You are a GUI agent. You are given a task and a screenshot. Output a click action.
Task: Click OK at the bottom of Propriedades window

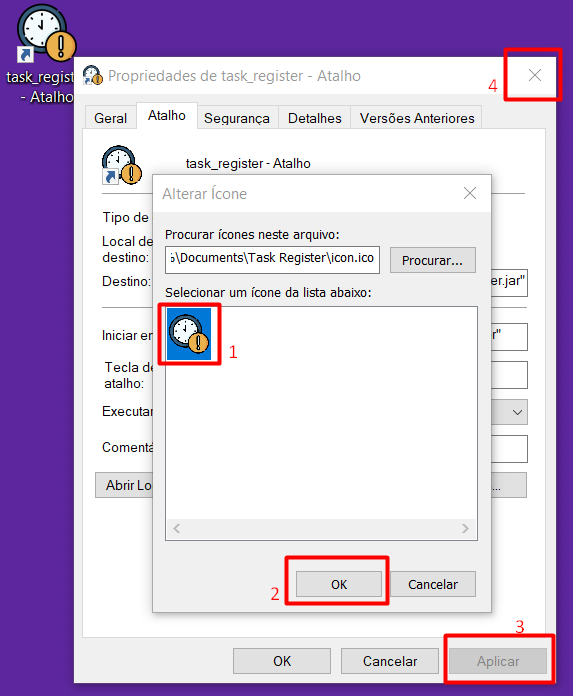coord(282,661)
